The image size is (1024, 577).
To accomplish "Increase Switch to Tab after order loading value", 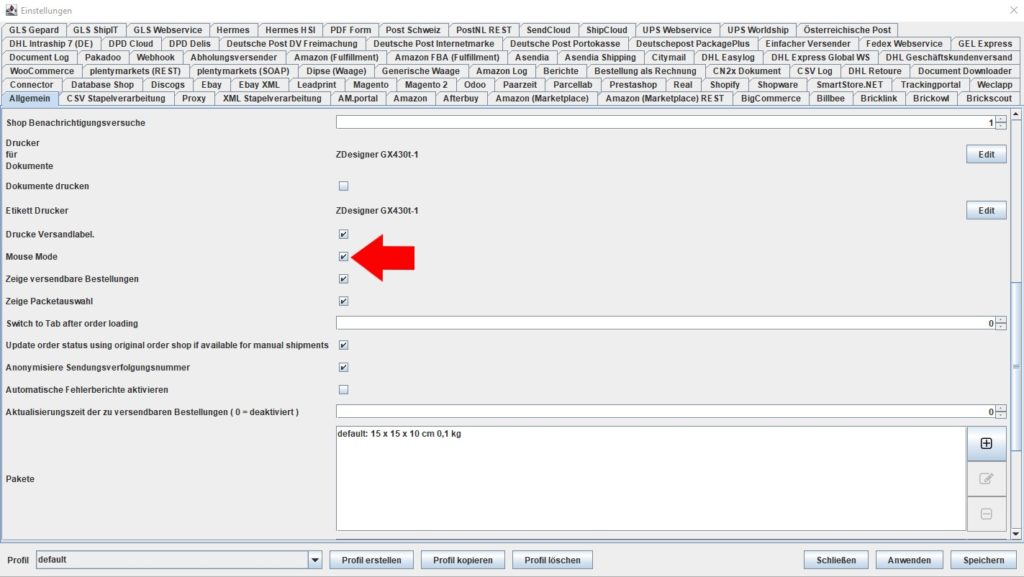I will (1000, 320).
